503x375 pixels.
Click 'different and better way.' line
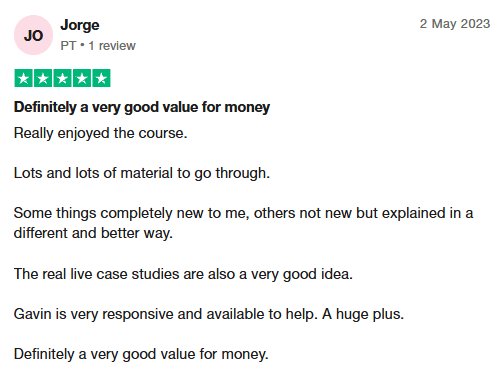[x=93, y=233]
